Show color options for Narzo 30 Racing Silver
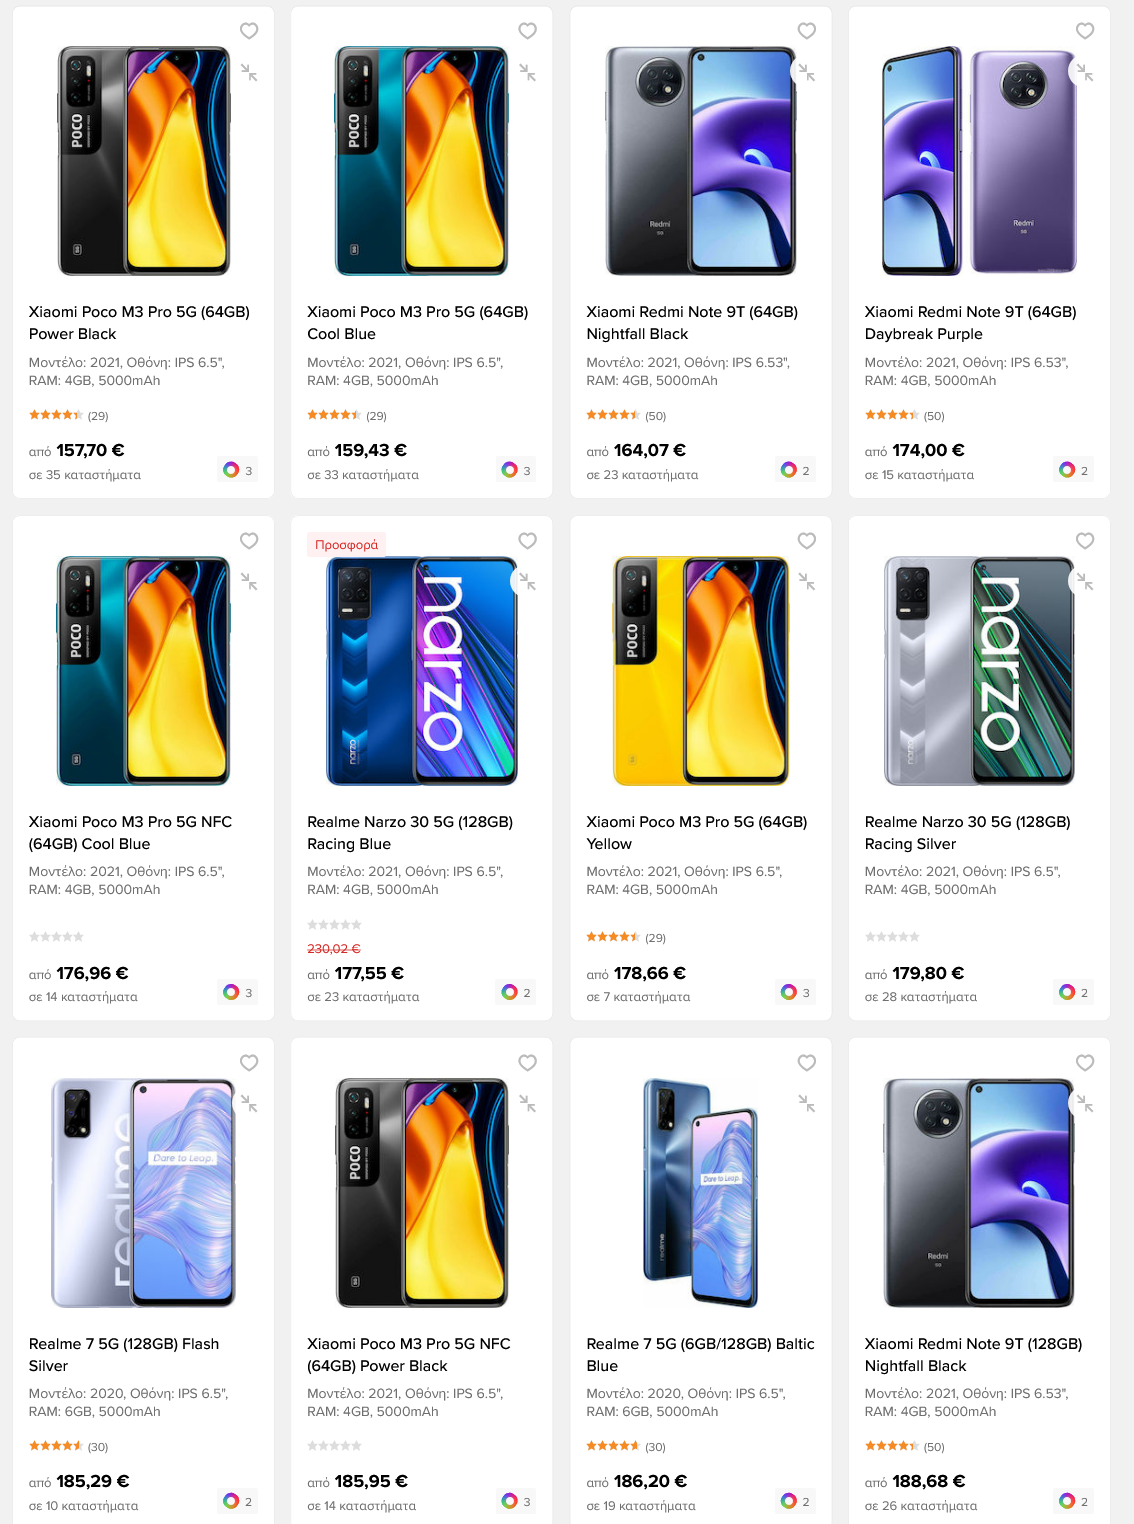 (x=1074, y=992)
